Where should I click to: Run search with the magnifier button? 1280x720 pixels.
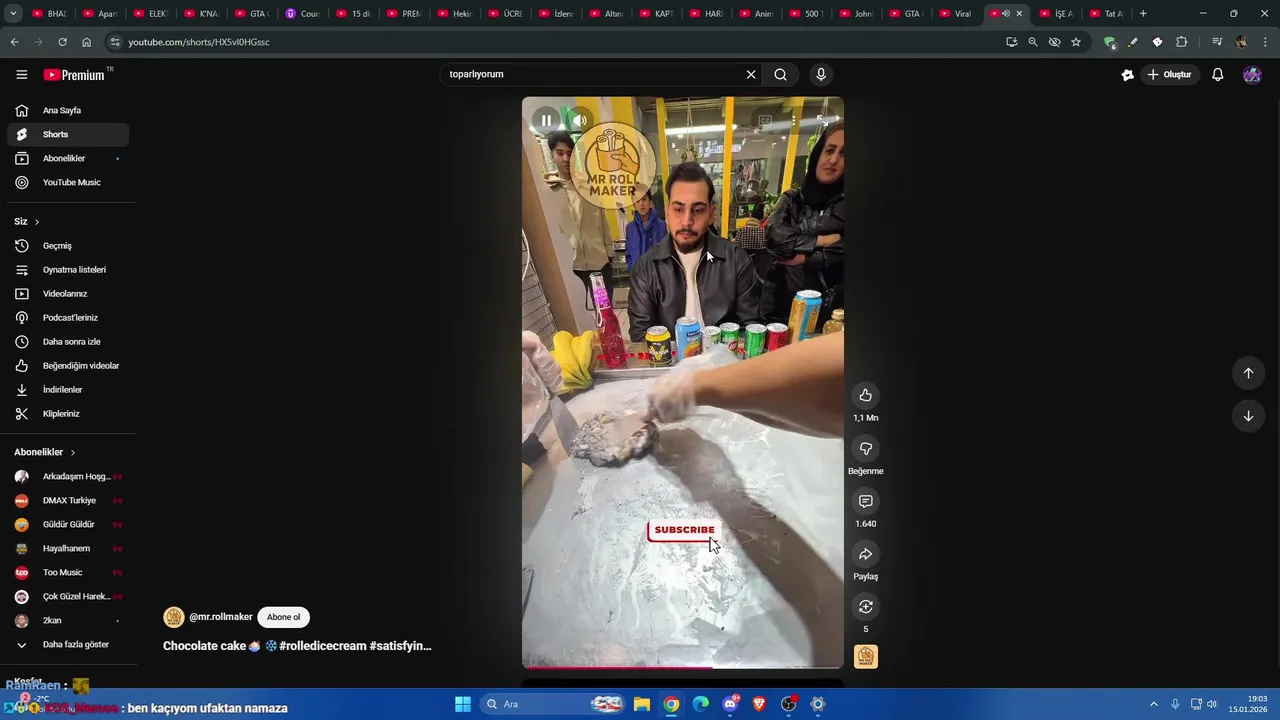pyautogui.click(x=780, y=74)
